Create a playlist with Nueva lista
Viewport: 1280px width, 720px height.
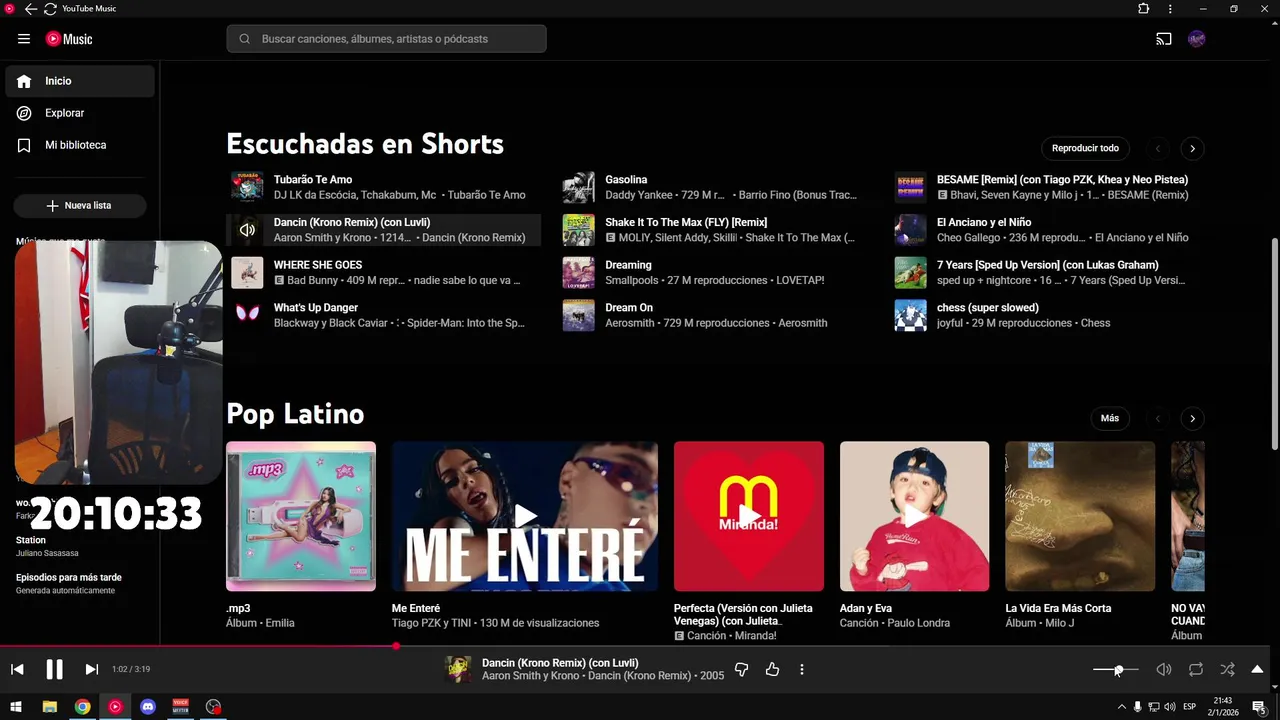click(80, 205)
